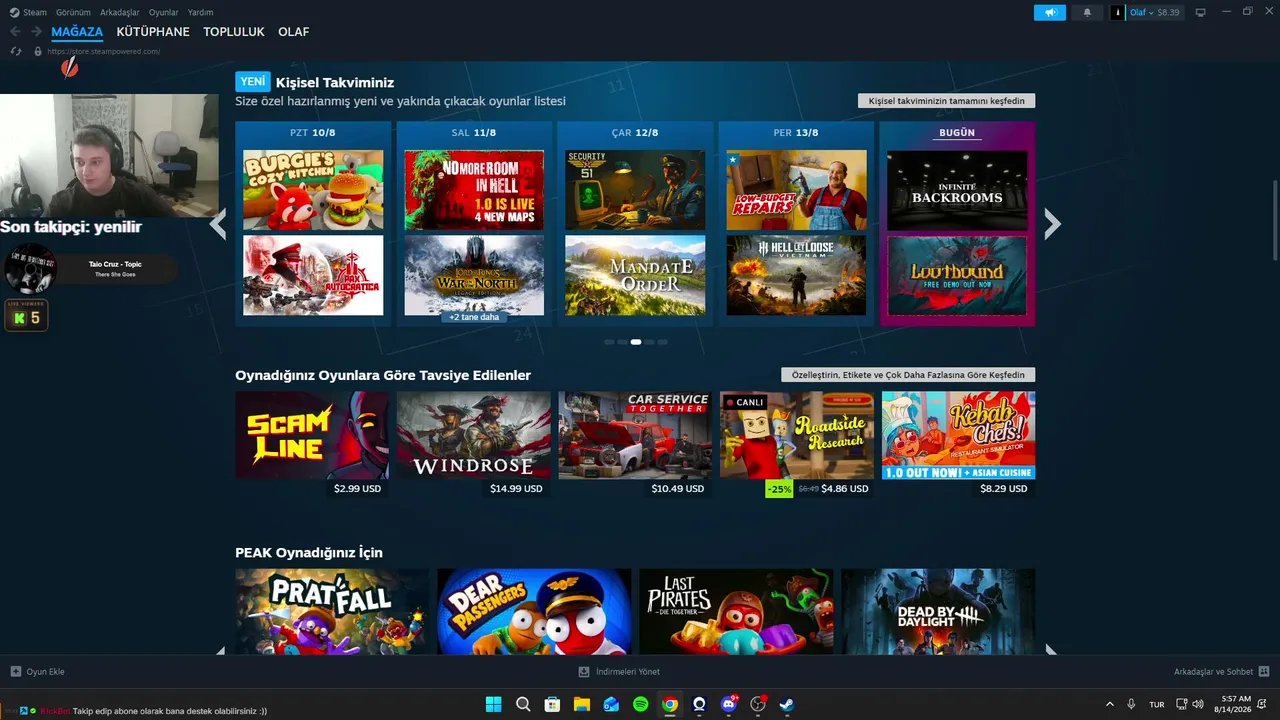The width and height of the screenshot is (1280, 720).
Task: Open Google Chrome from taskbar
Action: point(670,704)
